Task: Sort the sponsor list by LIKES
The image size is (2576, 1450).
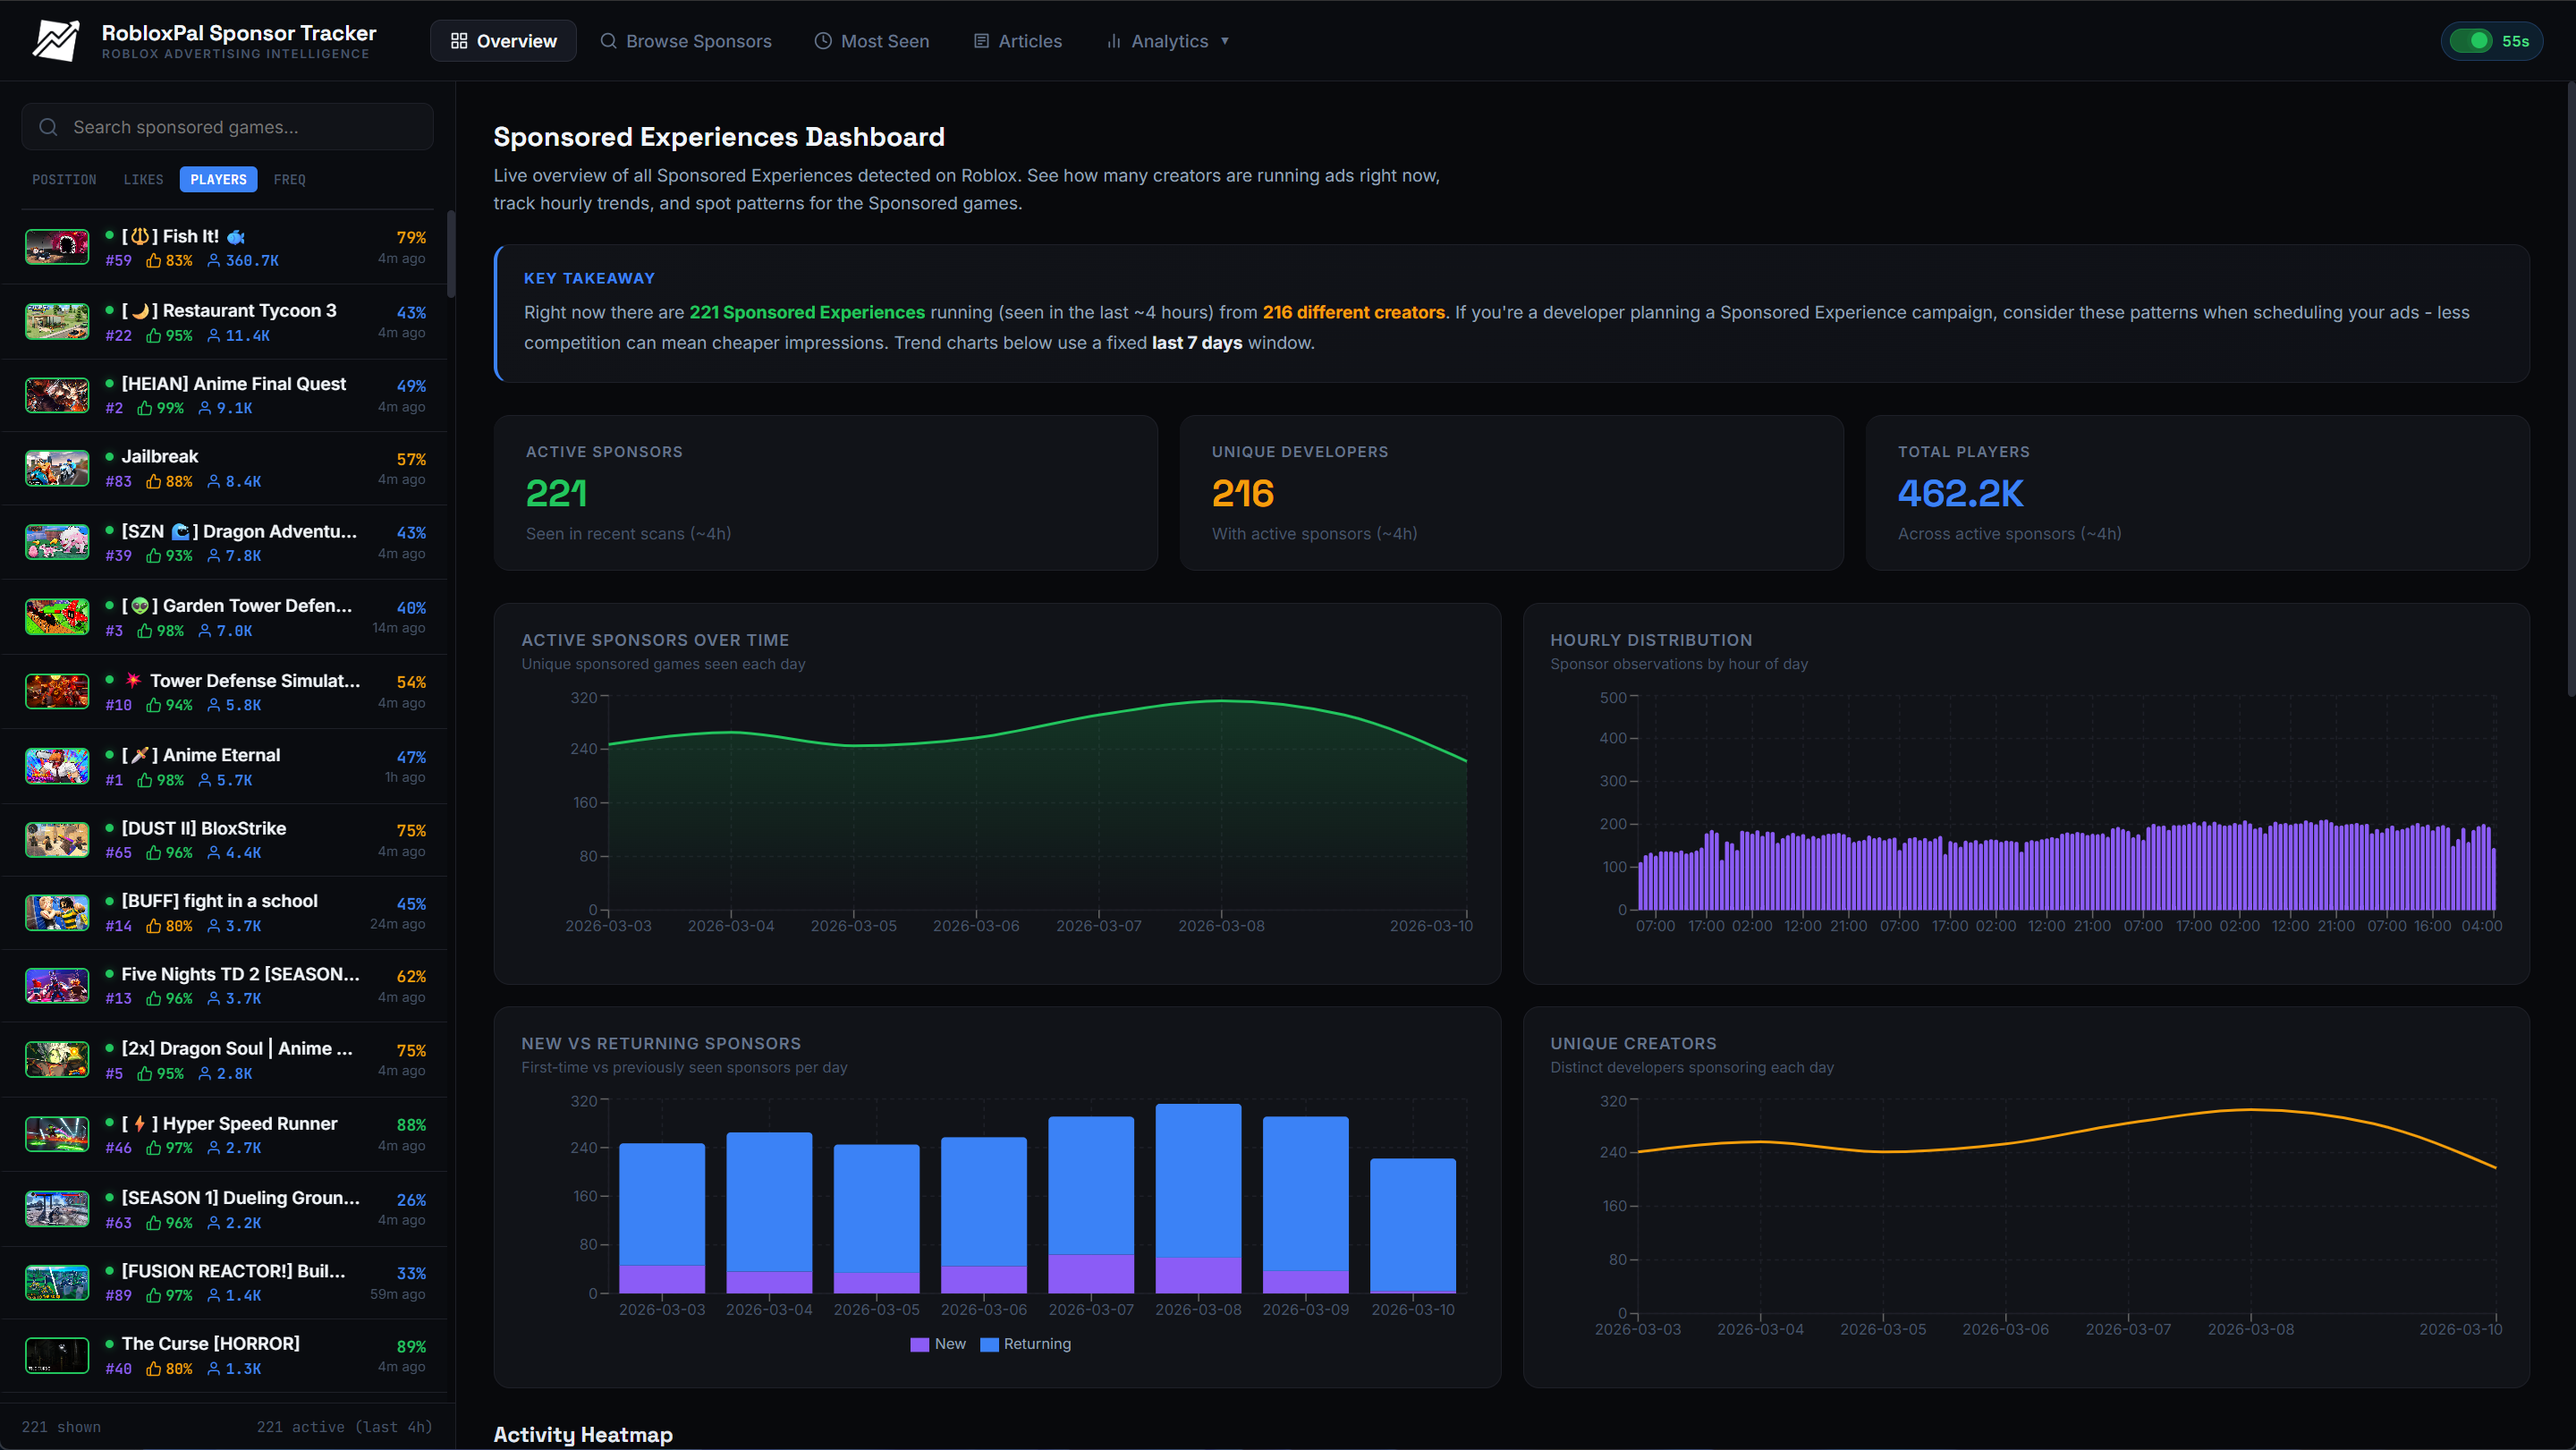Action: point(143,180)
